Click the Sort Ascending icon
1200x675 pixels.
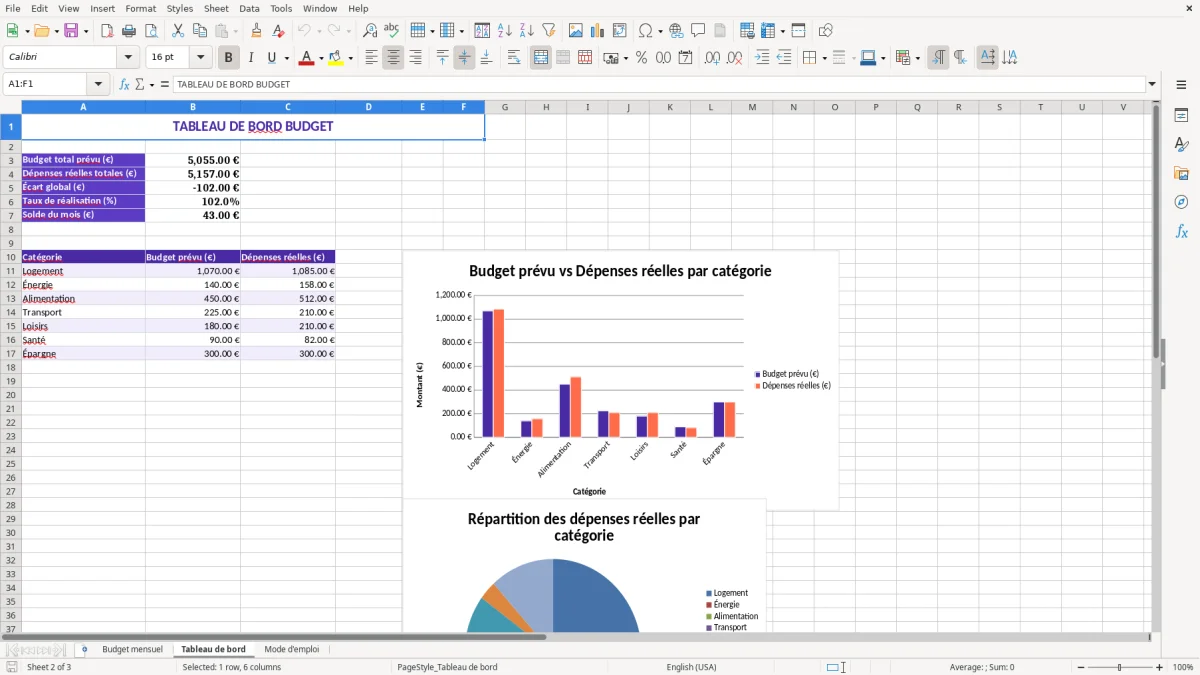click(x=505, y=31)
